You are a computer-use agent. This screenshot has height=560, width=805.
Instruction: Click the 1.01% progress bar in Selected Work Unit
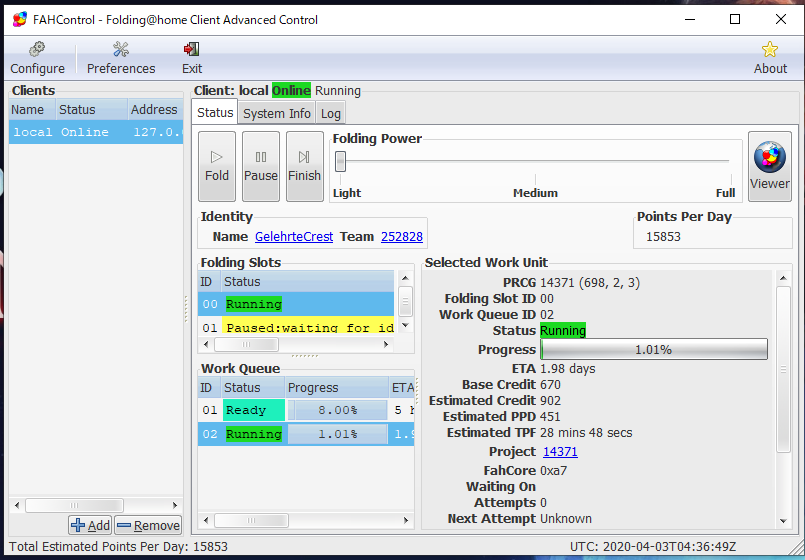pos(654,350)
